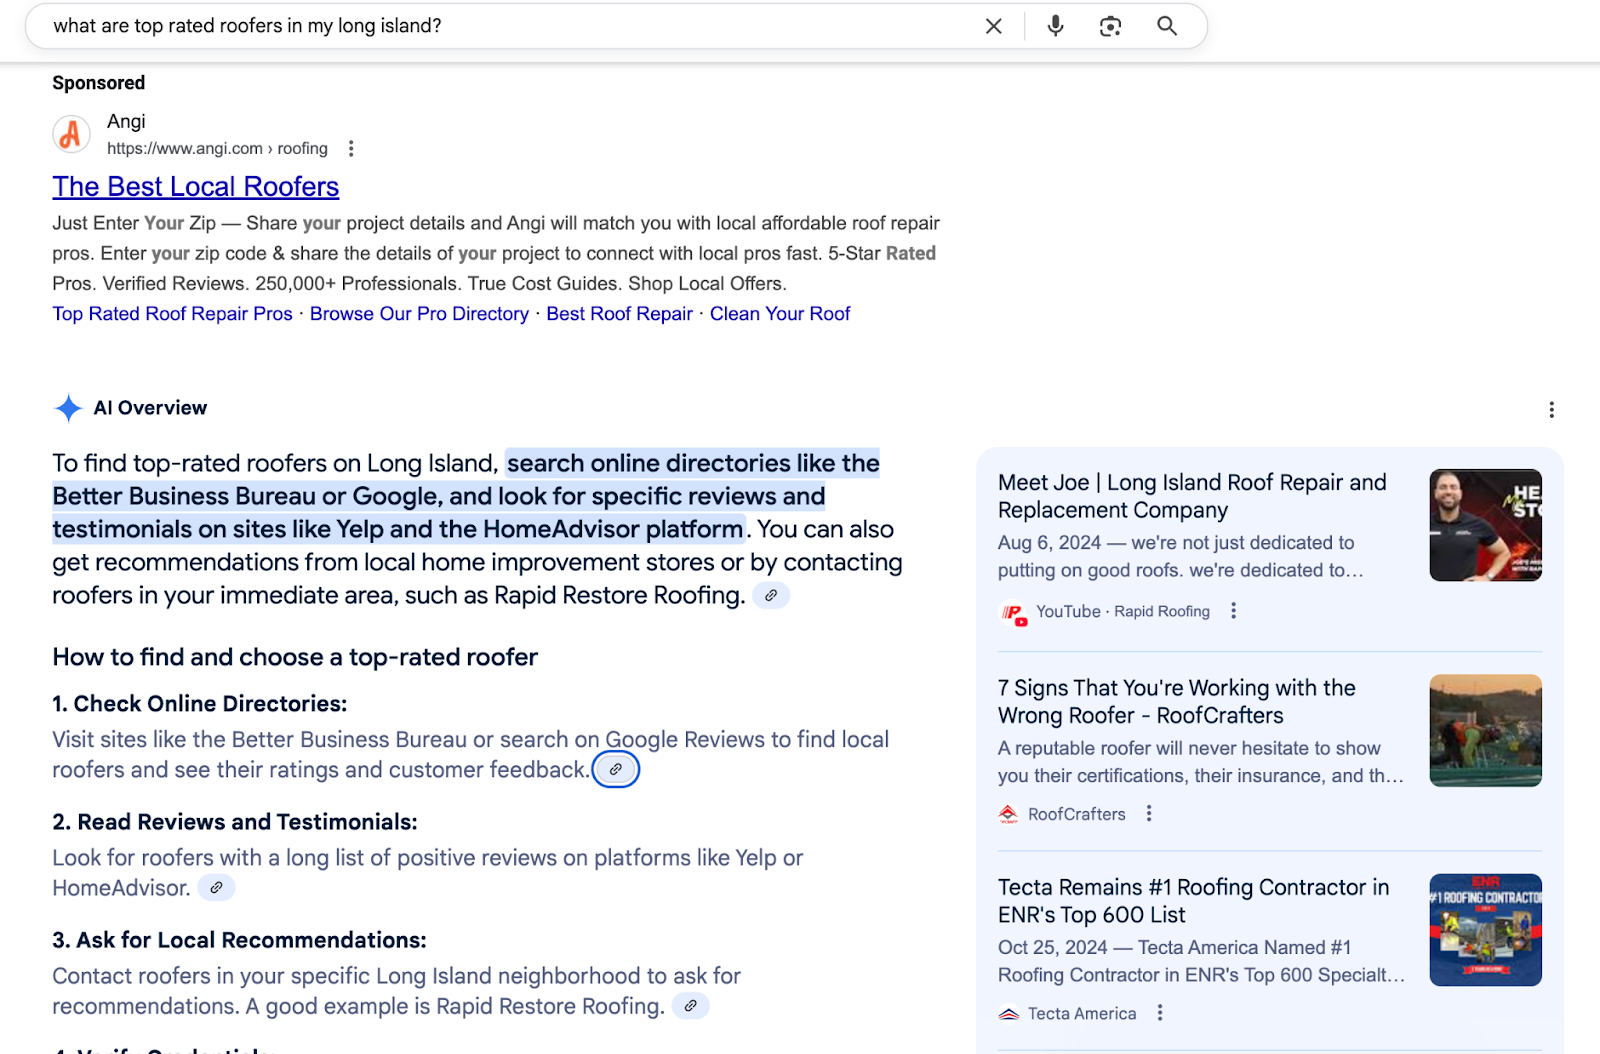
Task: Open the RoofCrafters article thumbnail
Action: [1485, 730]
